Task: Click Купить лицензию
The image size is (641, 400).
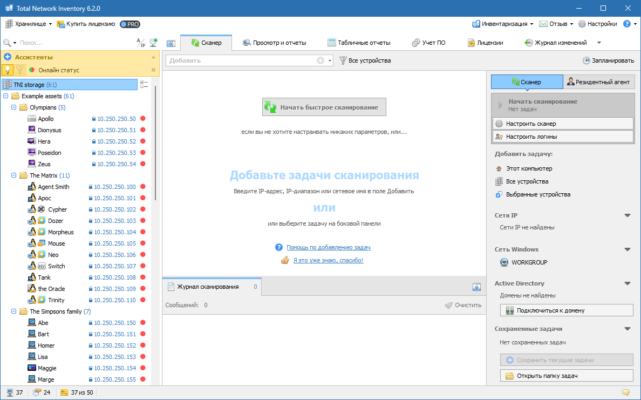Action: (86, 24)
